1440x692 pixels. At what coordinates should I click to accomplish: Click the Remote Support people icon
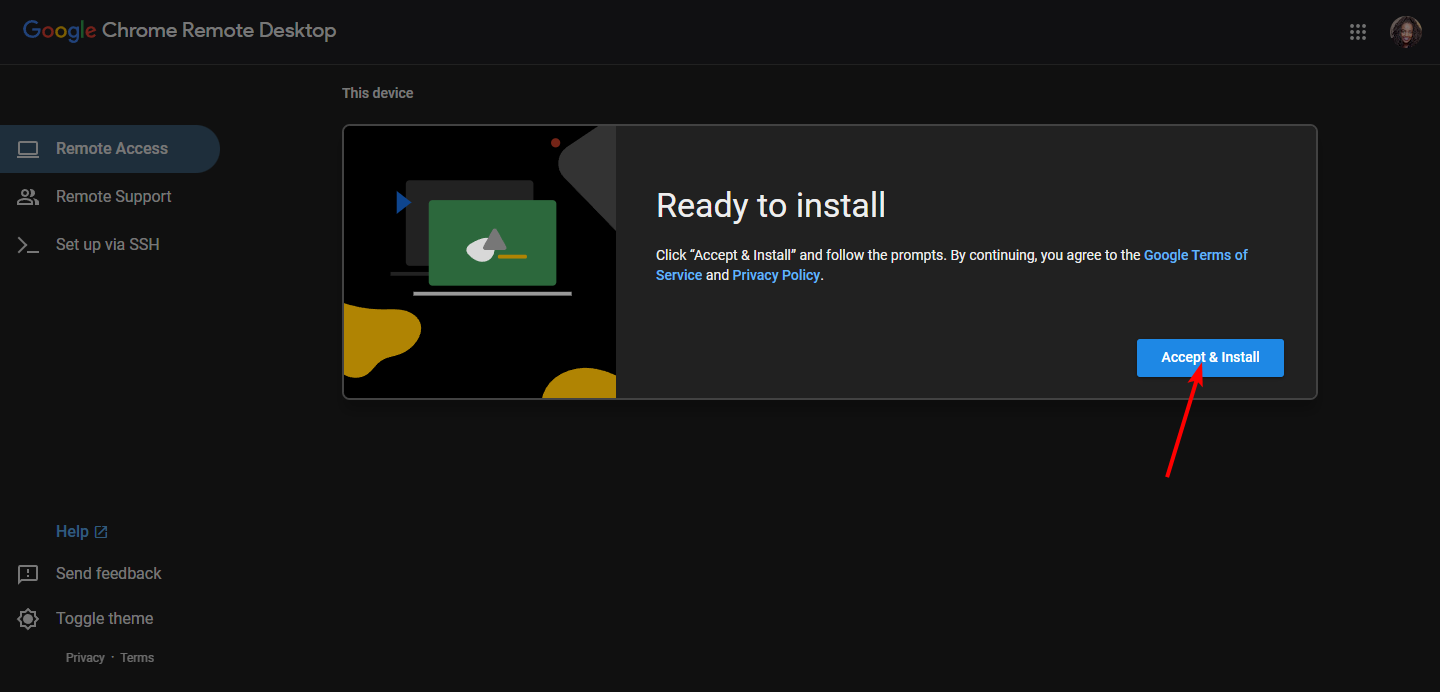tap(28, 197)
